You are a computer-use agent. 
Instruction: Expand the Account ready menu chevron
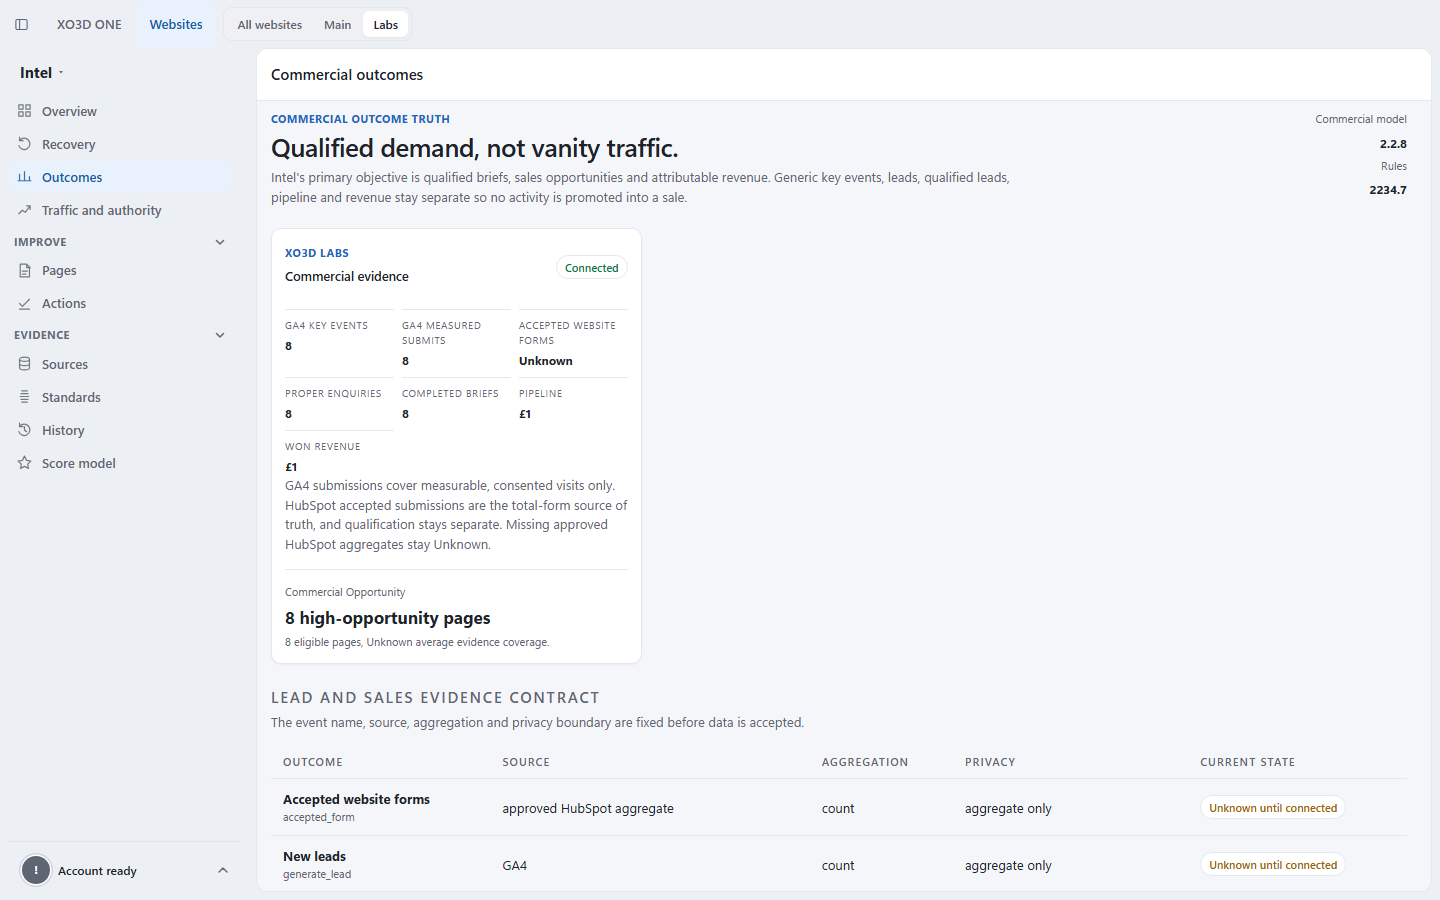point(223,871)
